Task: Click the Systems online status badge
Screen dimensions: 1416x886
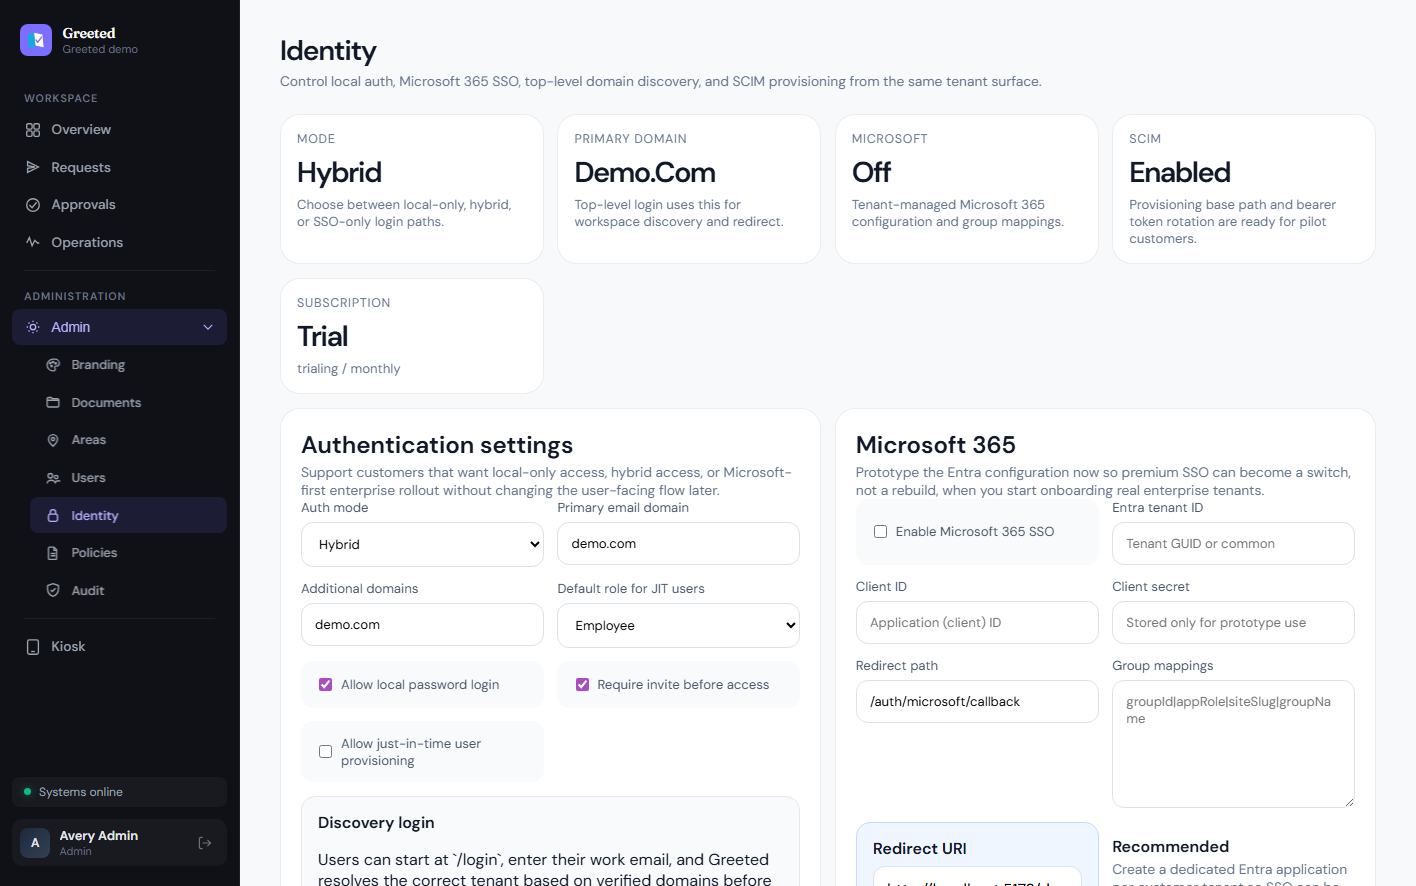Action: (x=119, y=792)
